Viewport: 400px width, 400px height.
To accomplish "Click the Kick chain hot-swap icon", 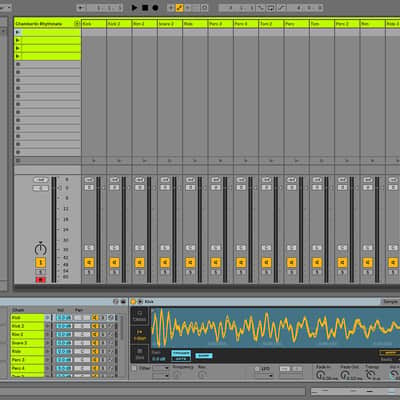I will pos(111,318).
